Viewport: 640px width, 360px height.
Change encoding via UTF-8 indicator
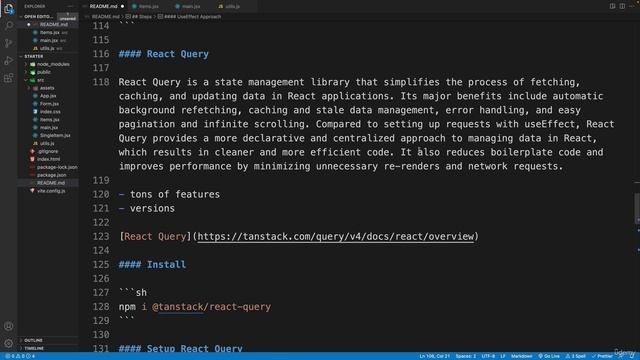tap(488, 356)
